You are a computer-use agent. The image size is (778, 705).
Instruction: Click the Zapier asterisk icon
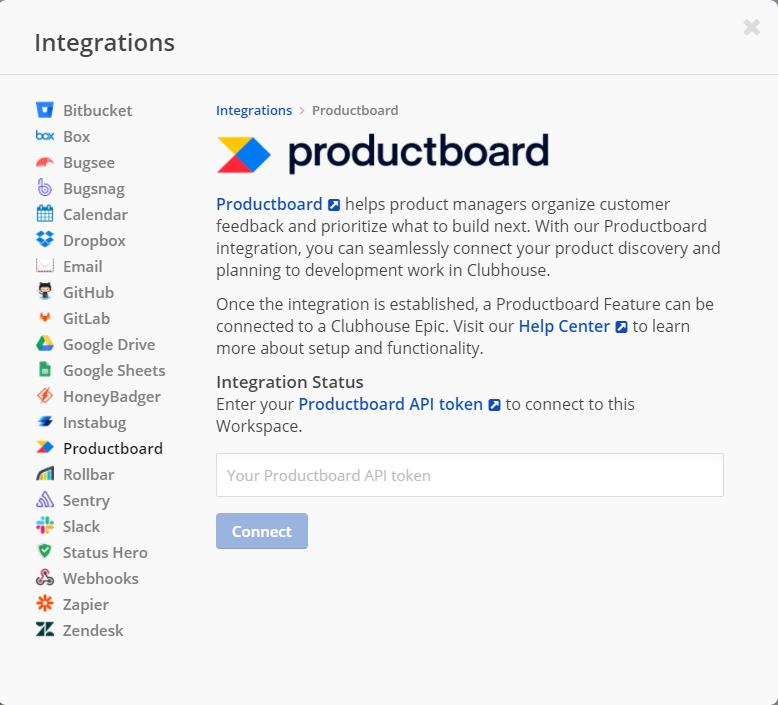pos(45,604)
